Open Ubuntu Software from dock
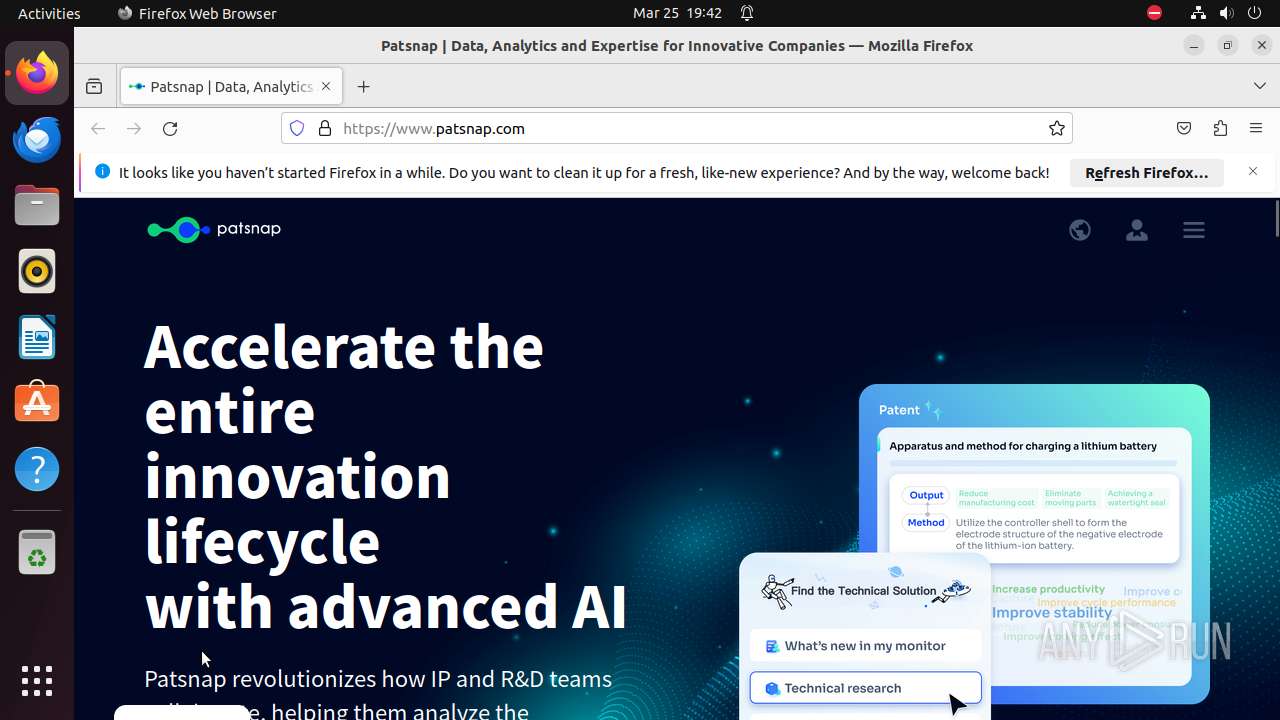The width and height of the screenshot is (1280, 720). pos(37,403)
